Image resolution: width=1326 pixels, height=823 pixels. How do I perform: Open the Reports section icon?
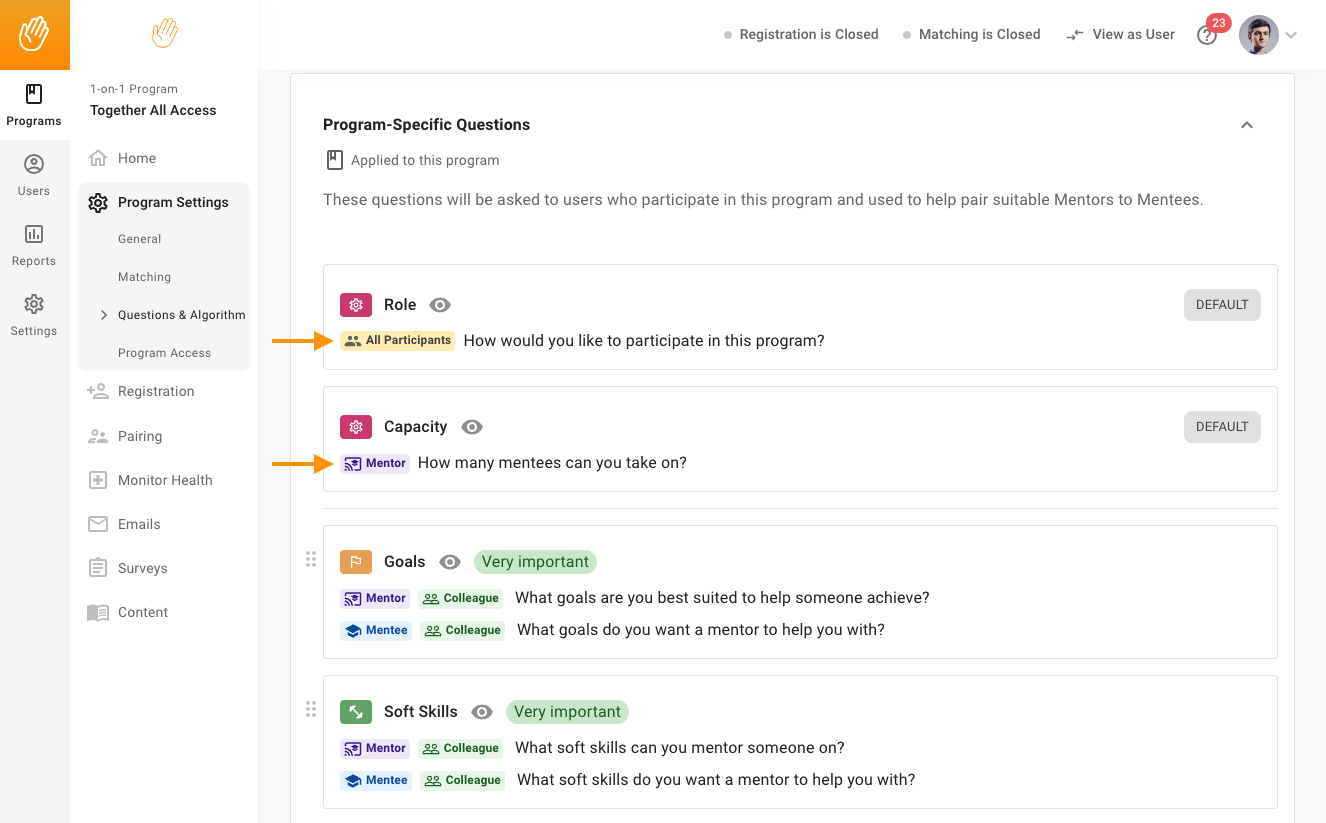click(x=34, y=234)
